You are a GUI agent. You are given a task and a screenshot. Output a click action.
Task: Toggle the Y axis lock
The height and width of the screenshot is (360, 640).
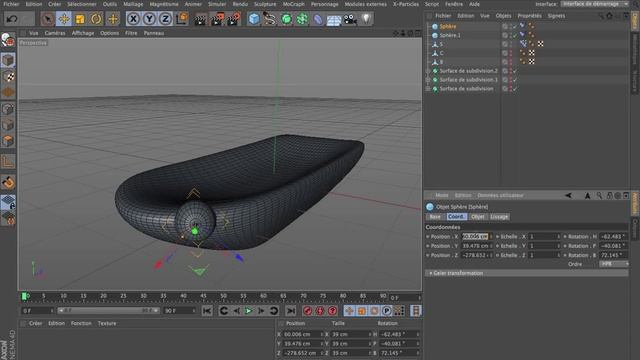(149, 19)
